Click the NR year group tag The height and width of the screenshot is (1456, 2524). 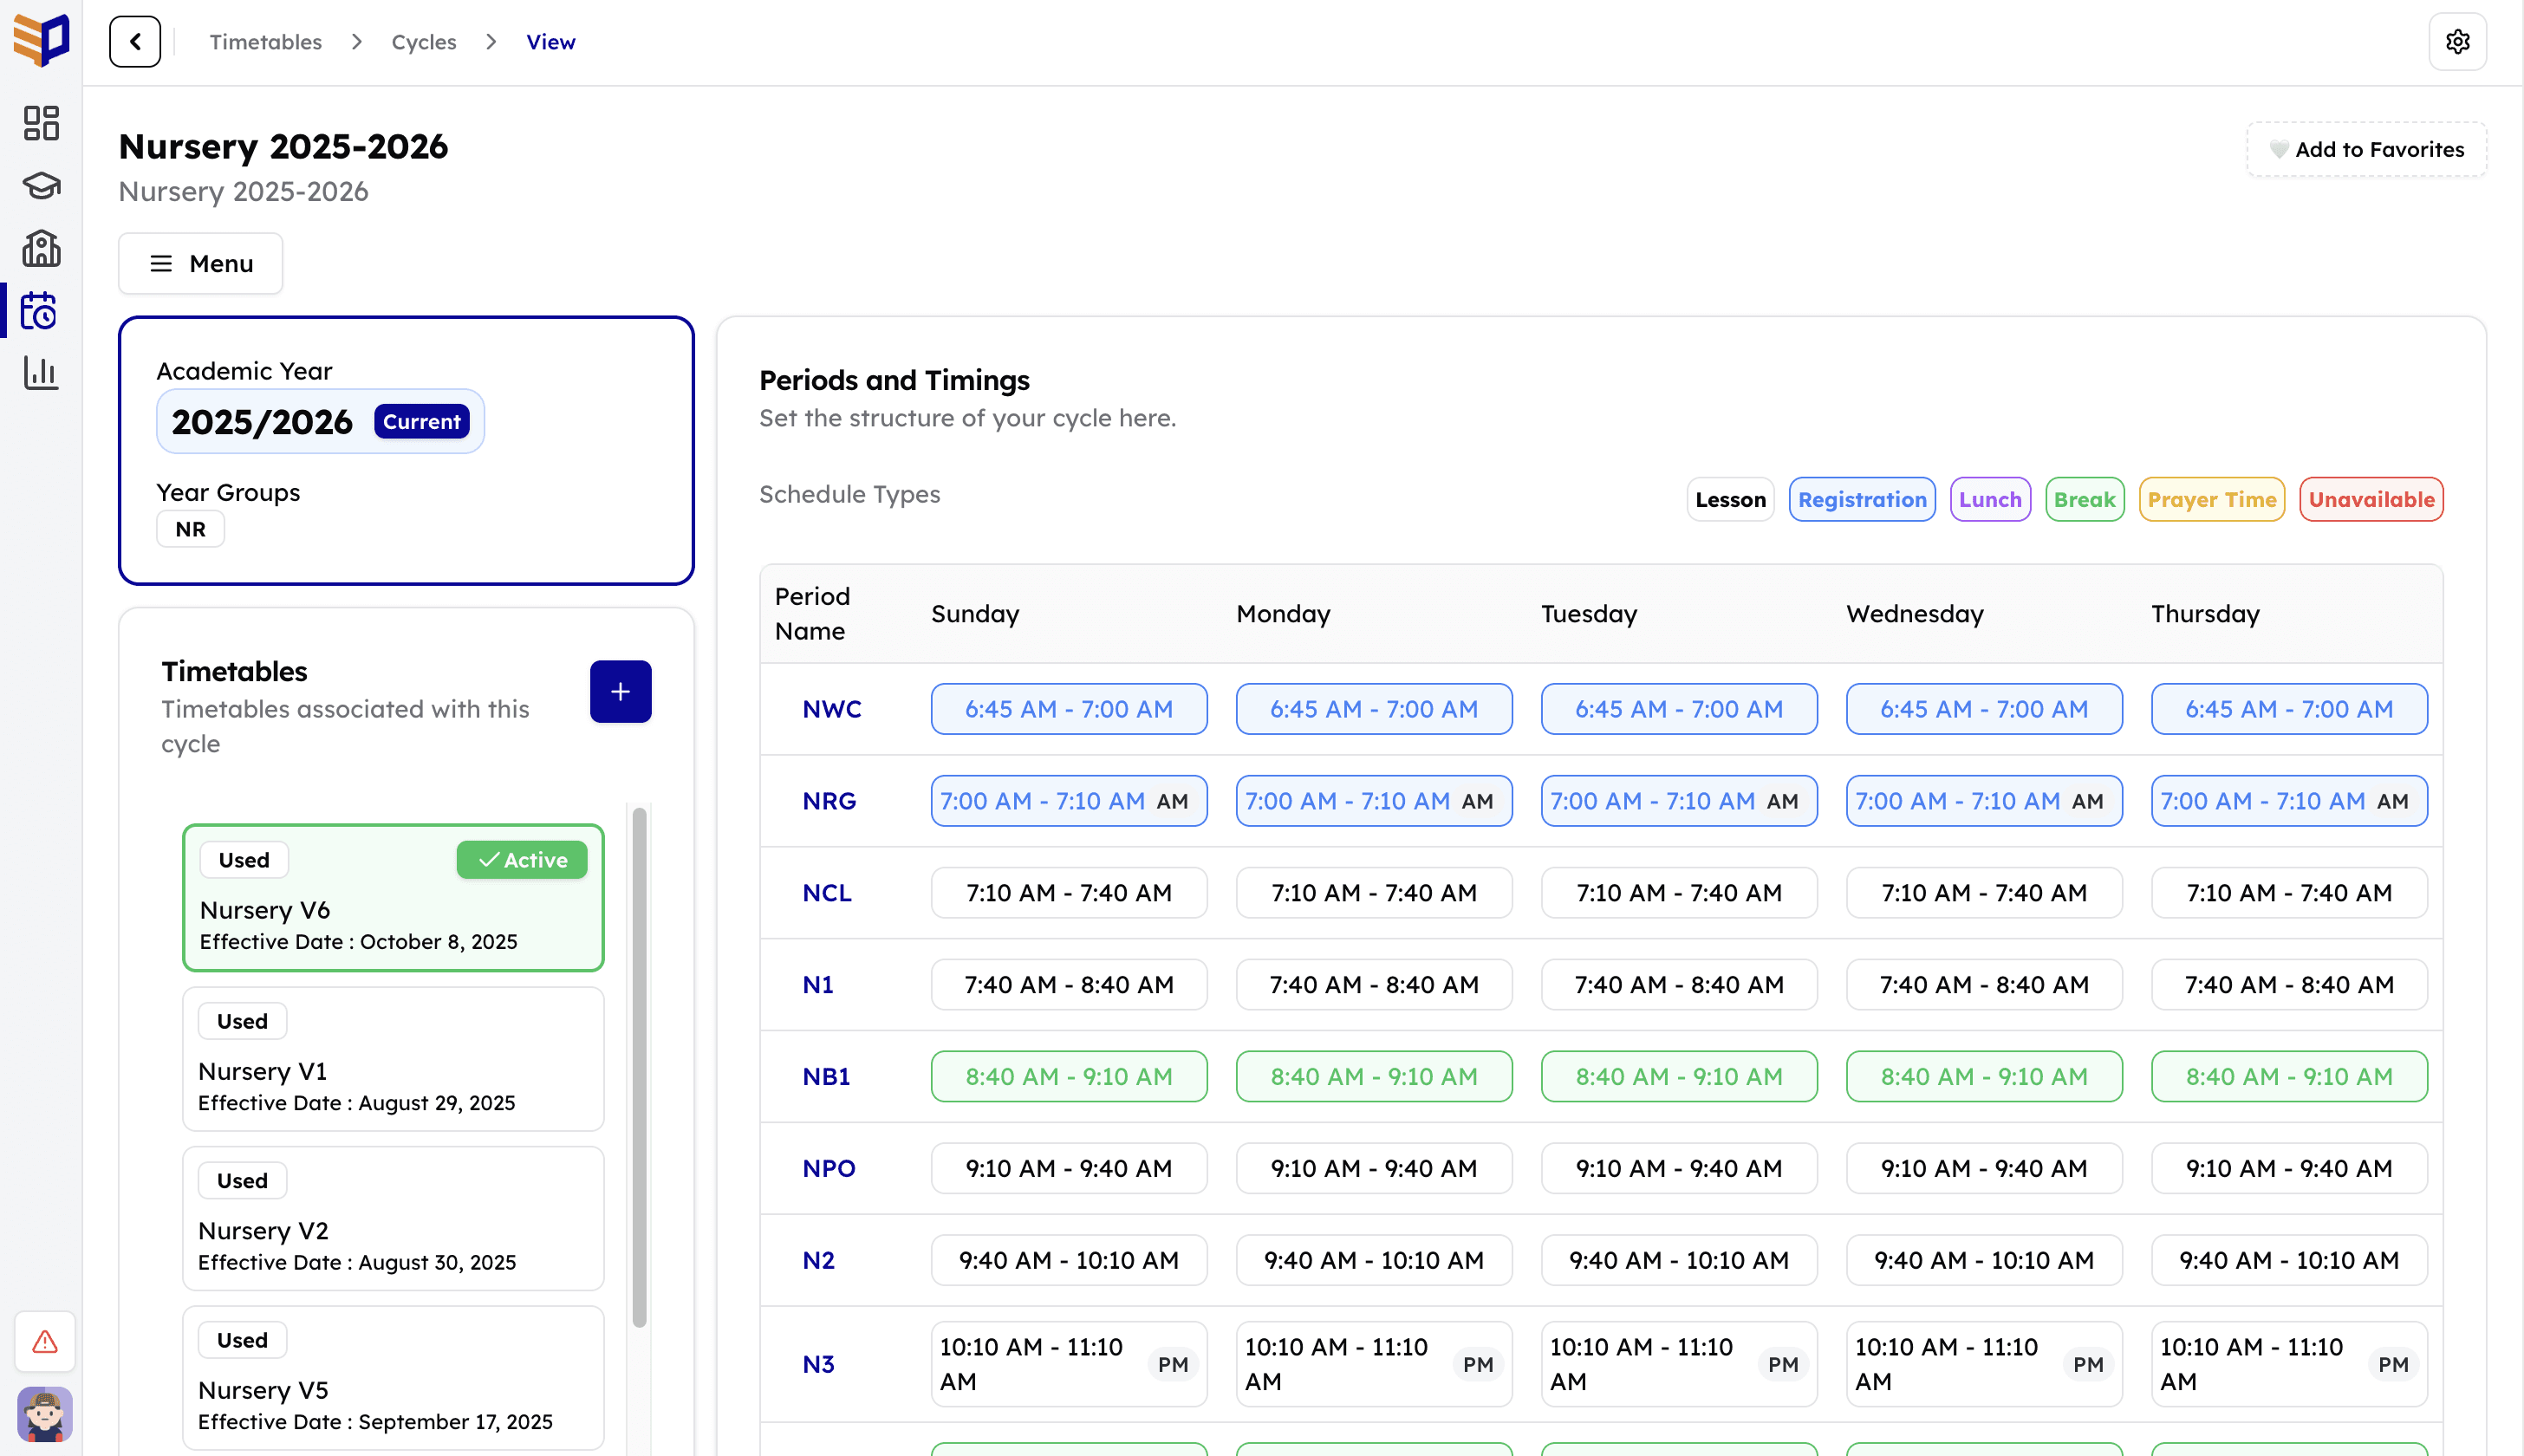(190, 529)
